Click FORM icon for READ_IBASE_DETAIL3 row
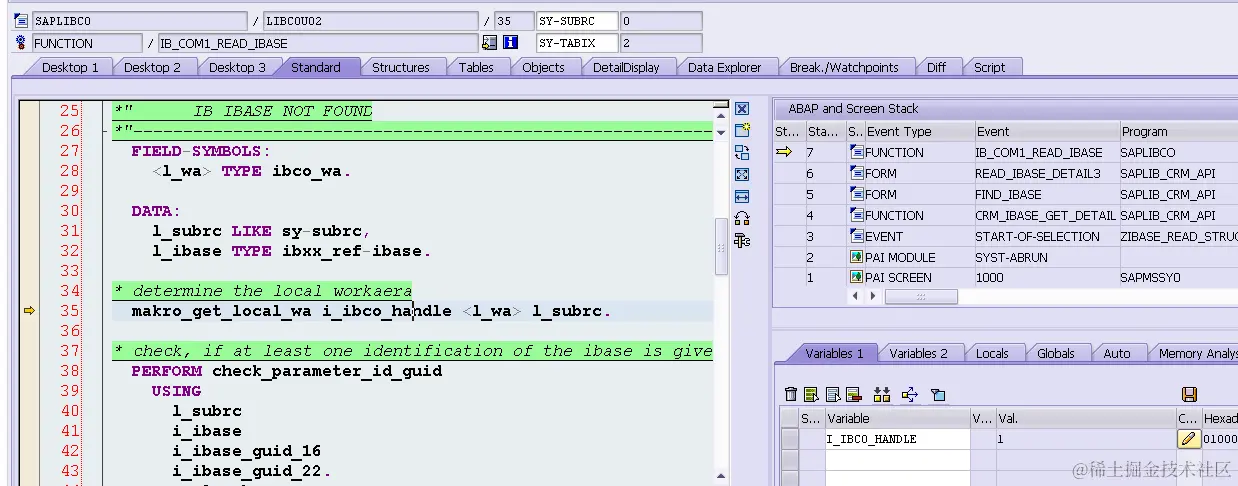Screen dimensions: 1238x486 [856, 173]
